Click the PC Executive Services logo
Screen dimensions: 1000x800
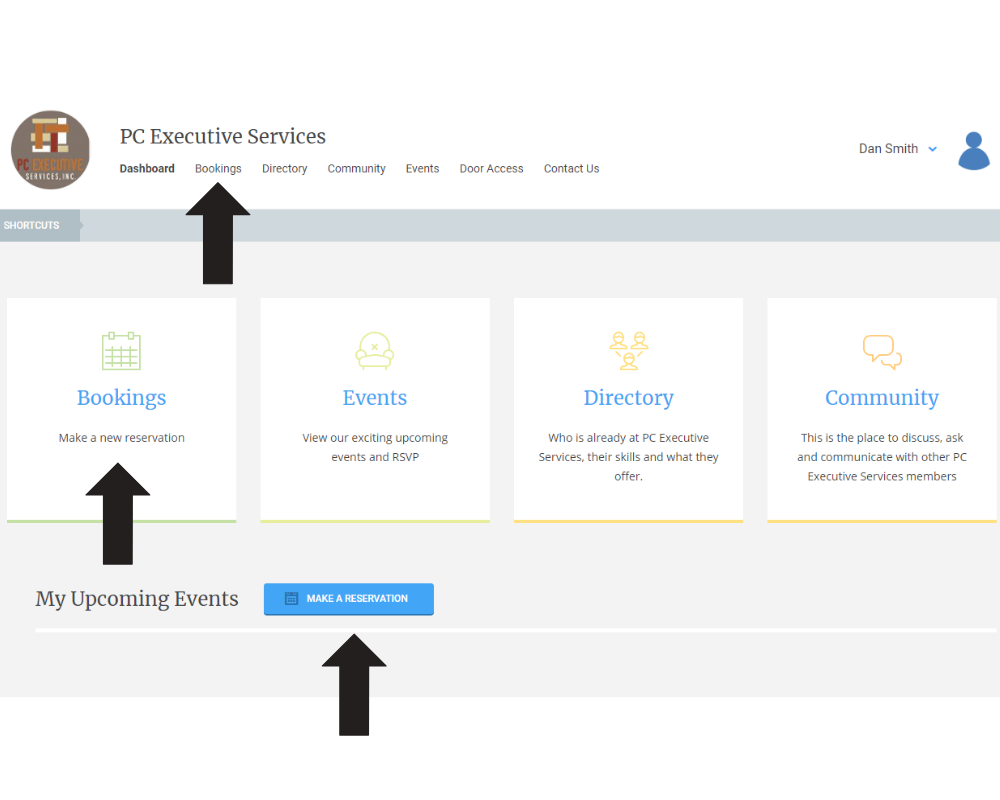pyautogui.click(x=50, y=150)
